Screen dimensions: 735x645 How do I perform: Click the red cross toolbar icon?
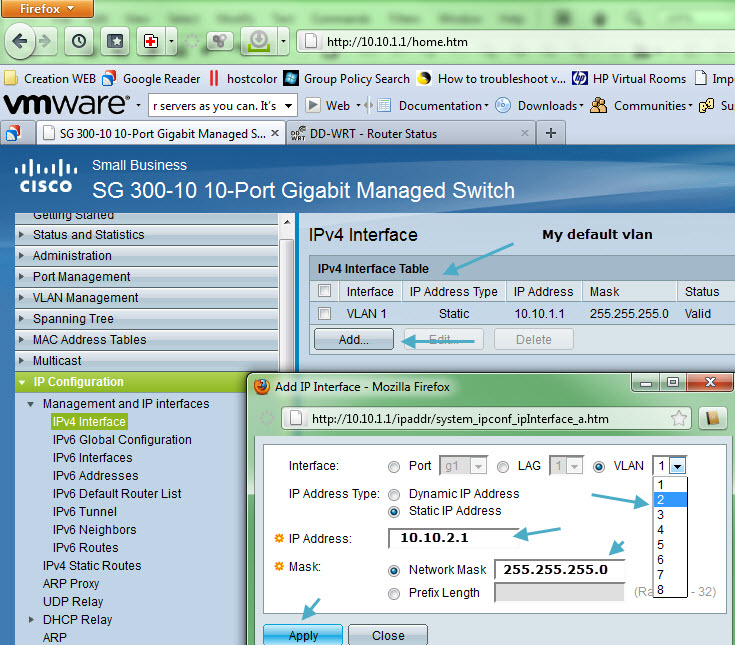(x=150, y=42)
